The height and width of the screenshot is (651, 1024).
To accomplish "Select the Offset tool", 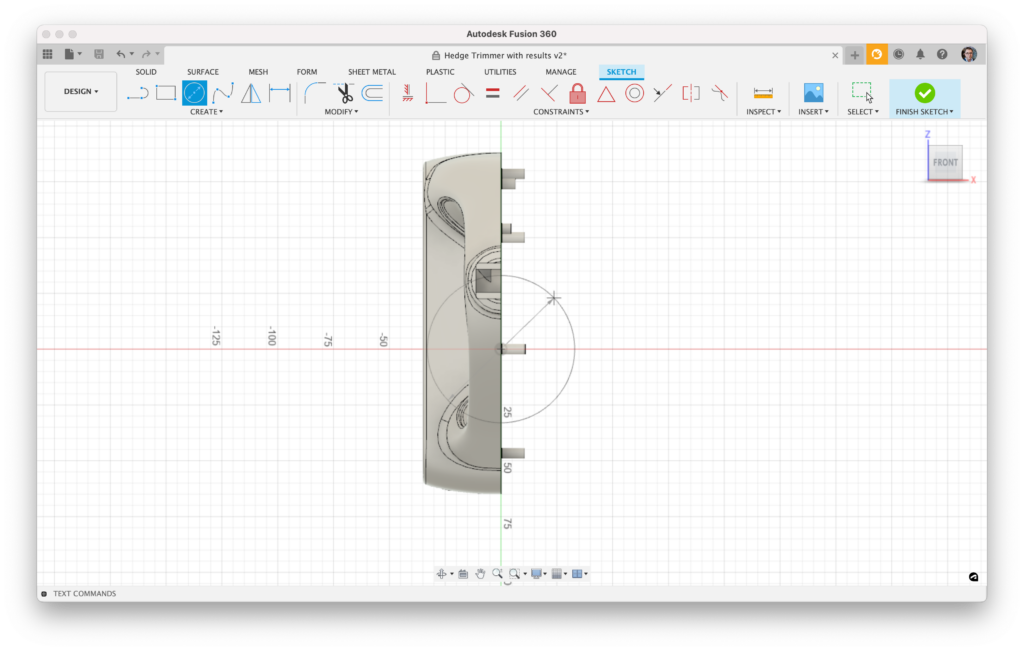I will click(372, 93).
